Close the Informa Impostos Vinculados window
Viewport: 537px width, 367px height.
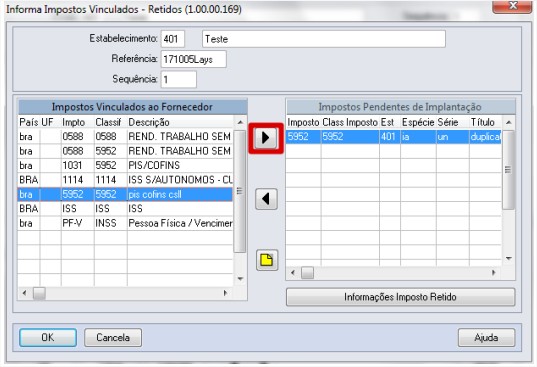(512, 6)
